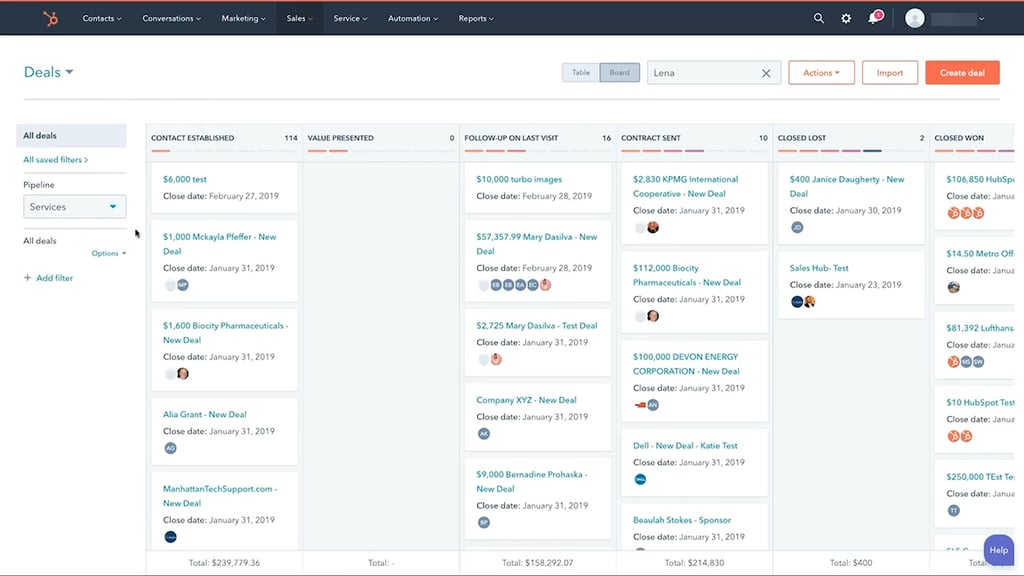Open the Help chat bubble
Image resolution: width=1024 pixels, height=576 pixels.
pyautogui.click(x=999, y=550)
